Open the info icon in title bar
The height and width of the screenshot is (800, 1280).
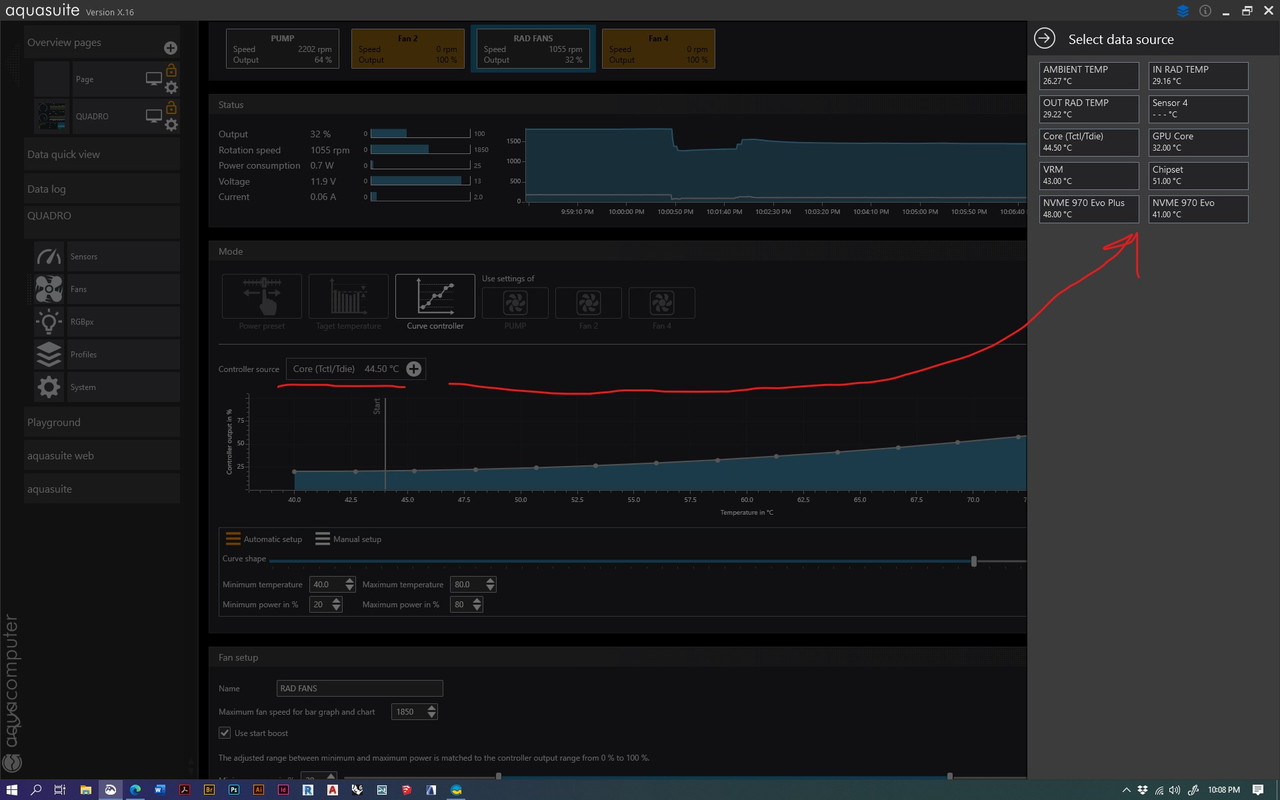click(x=1205, y=11)
